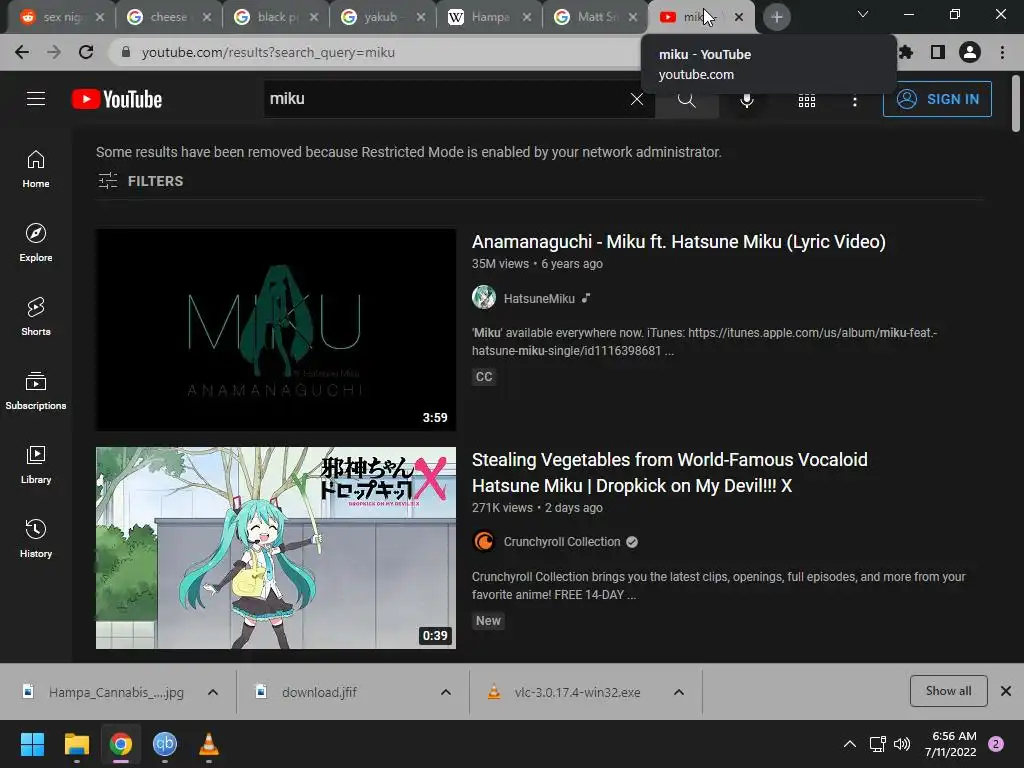This screenshot has height=768, width=1024.
Task: Go back in browser
Action: 22,52
